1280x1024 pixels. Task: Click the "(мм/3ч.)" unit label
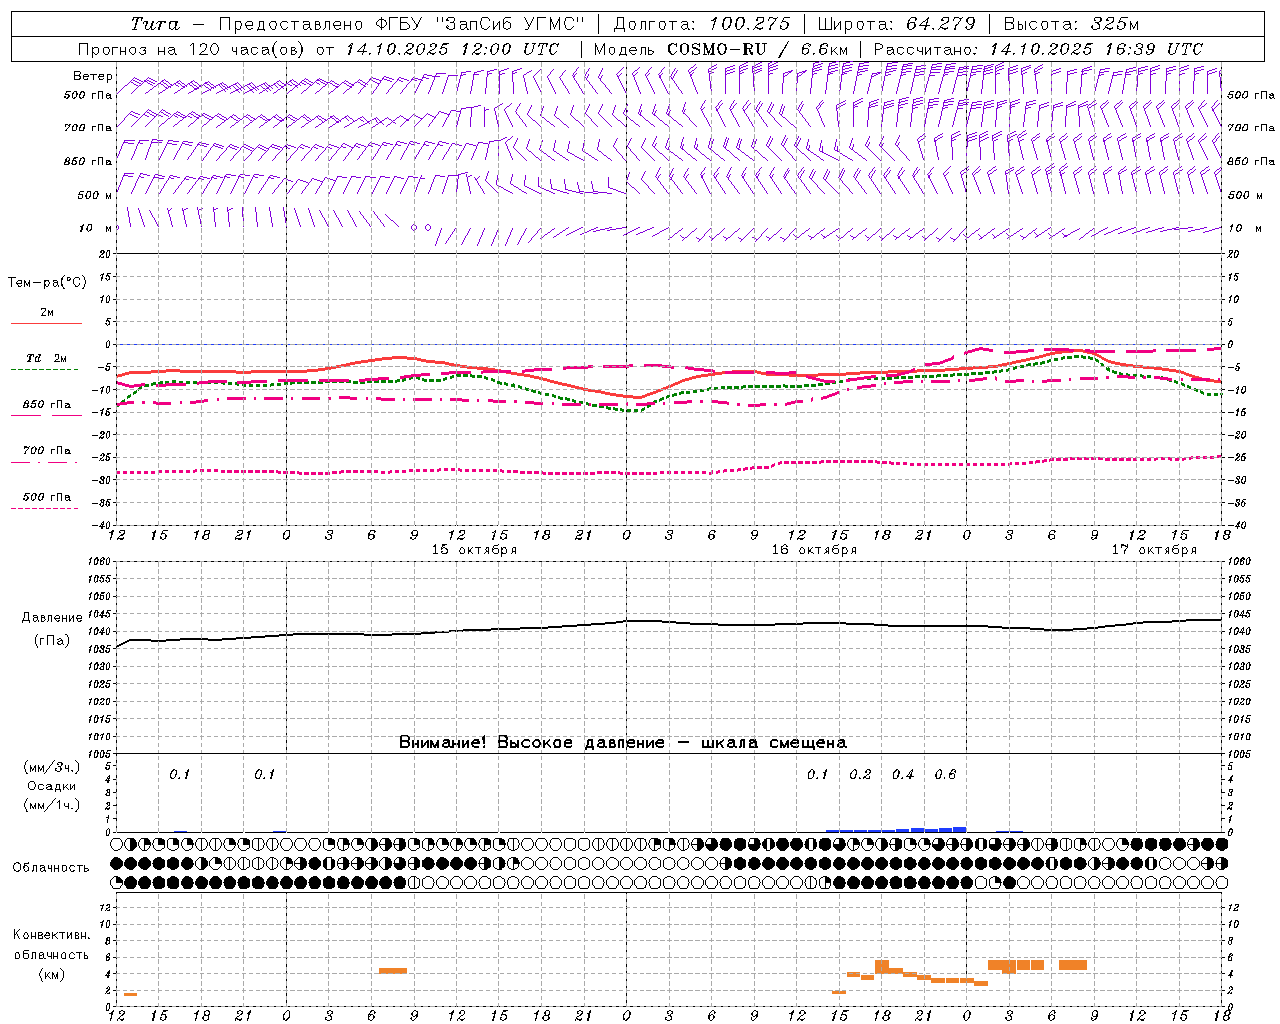pyautogui.click(x=52, y=767)
